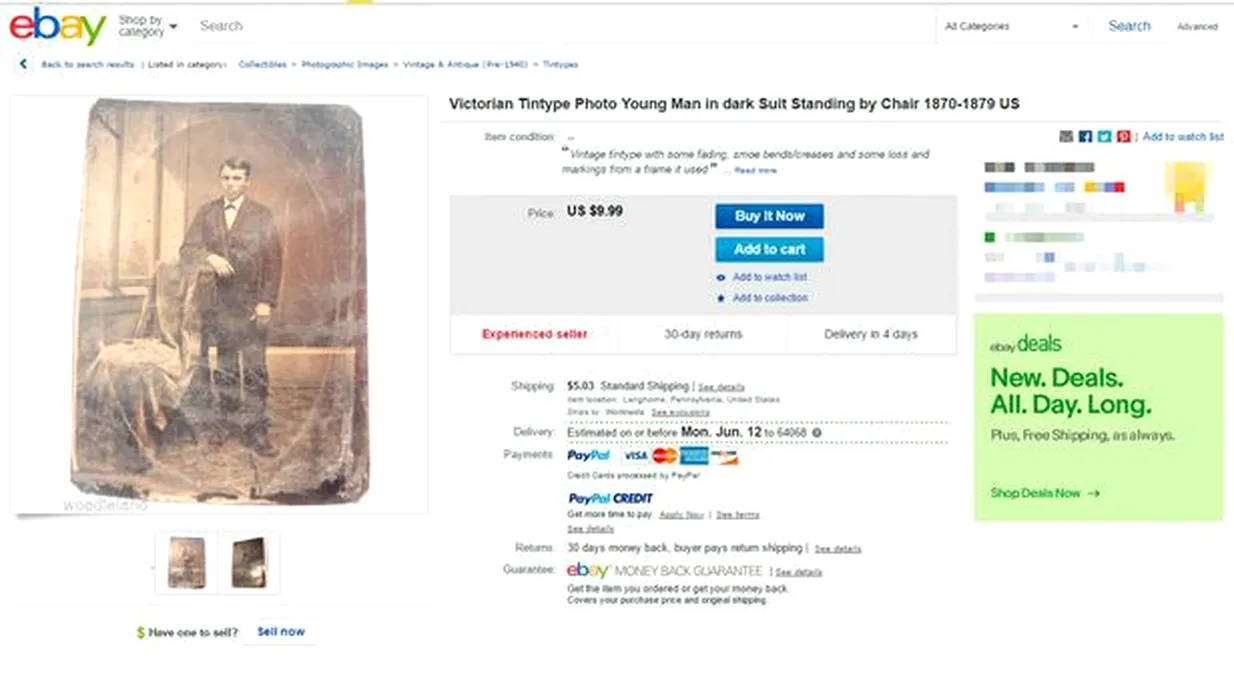Viewport: 1234px width, 700px height.
Task: Open the All Categories dropdown
Action: click(1012, 26)
